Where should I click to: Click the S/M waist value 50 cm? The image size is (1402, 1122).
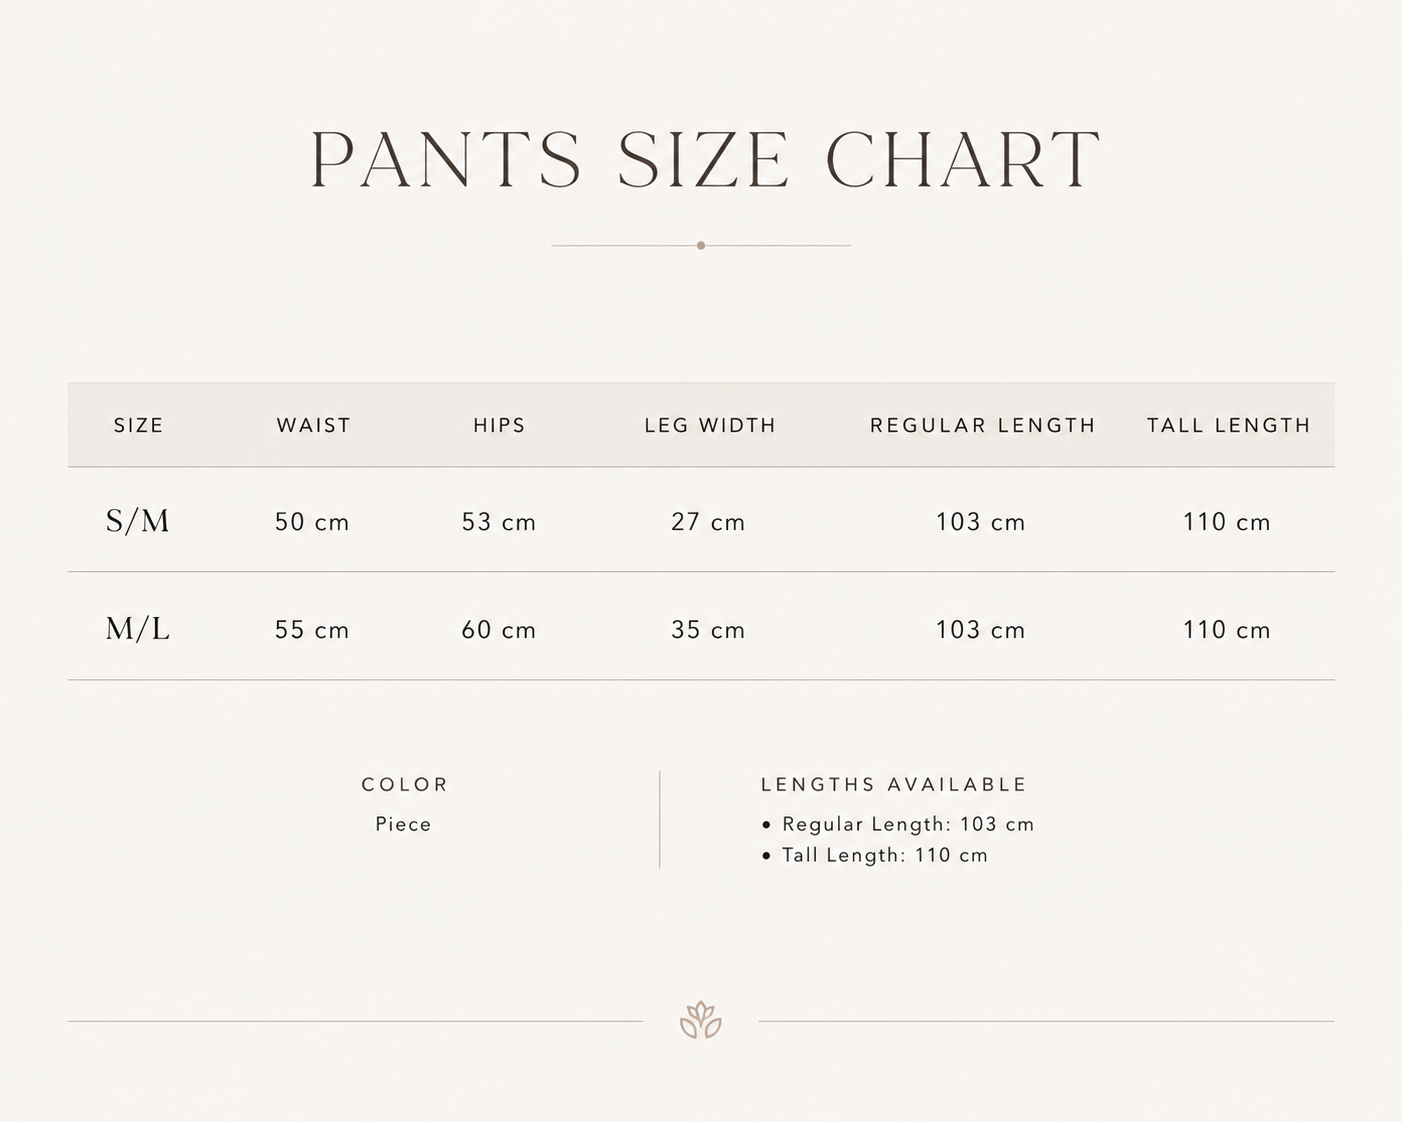coord(312,522)
